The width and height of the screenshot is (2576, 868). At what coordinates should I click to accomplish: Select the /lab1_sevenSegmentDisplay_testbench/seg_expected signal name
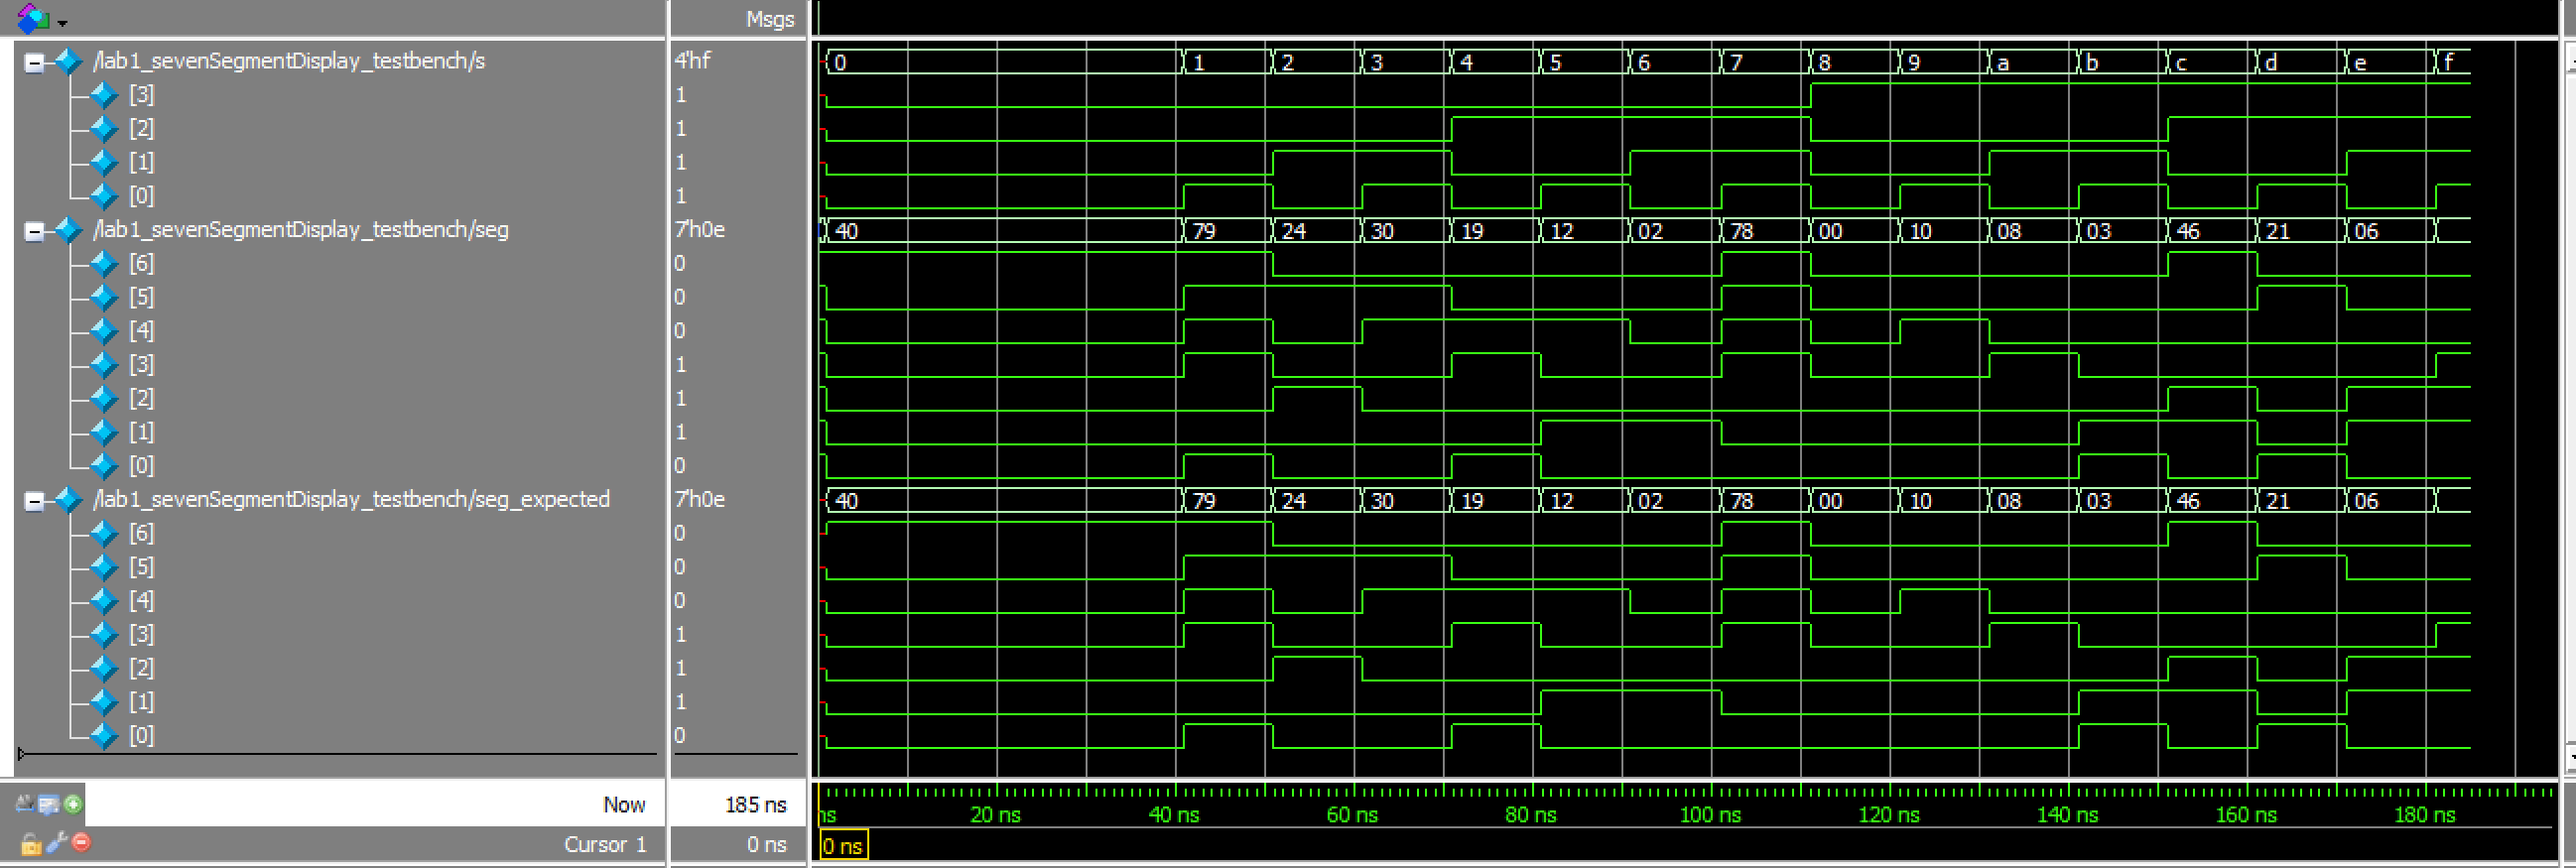(x=351, y=499)
